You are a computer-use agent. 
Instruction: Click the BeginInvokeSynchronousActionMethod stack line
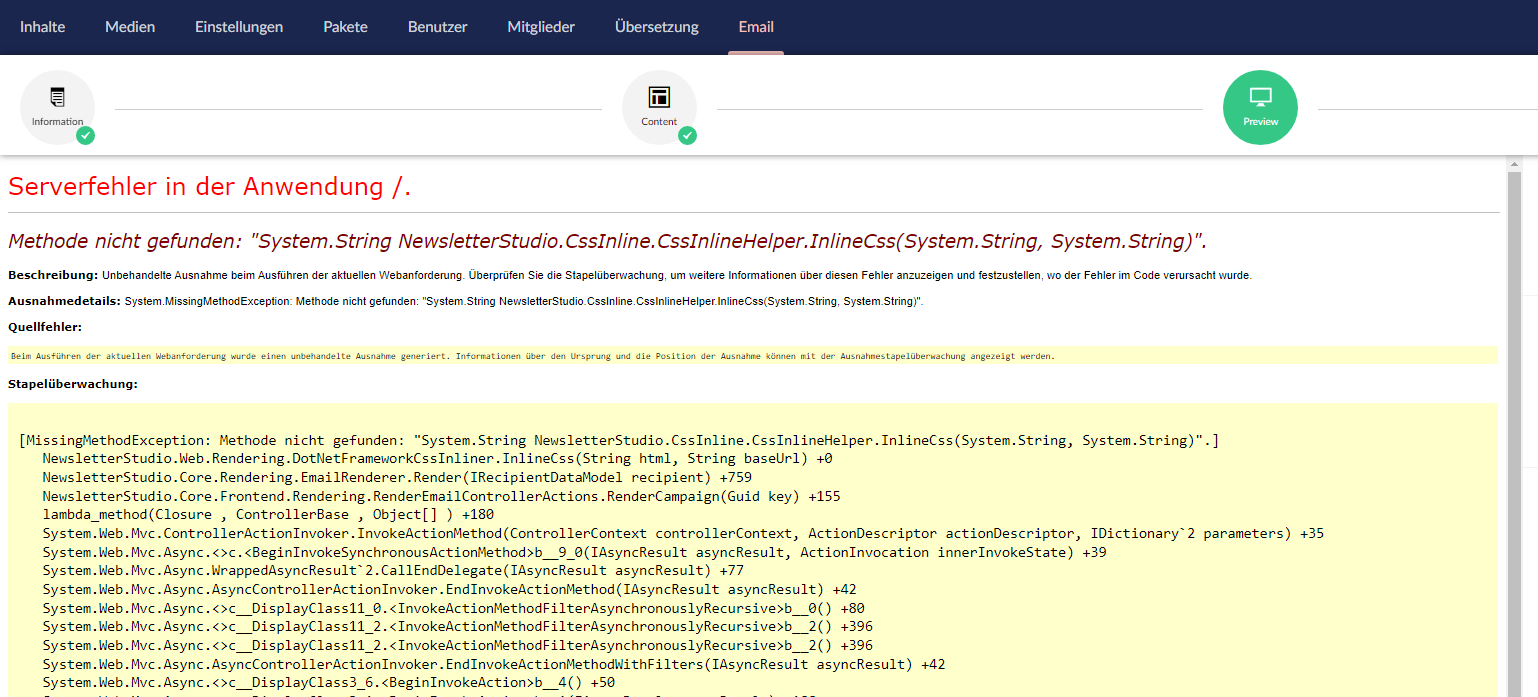tap(574, 552)
